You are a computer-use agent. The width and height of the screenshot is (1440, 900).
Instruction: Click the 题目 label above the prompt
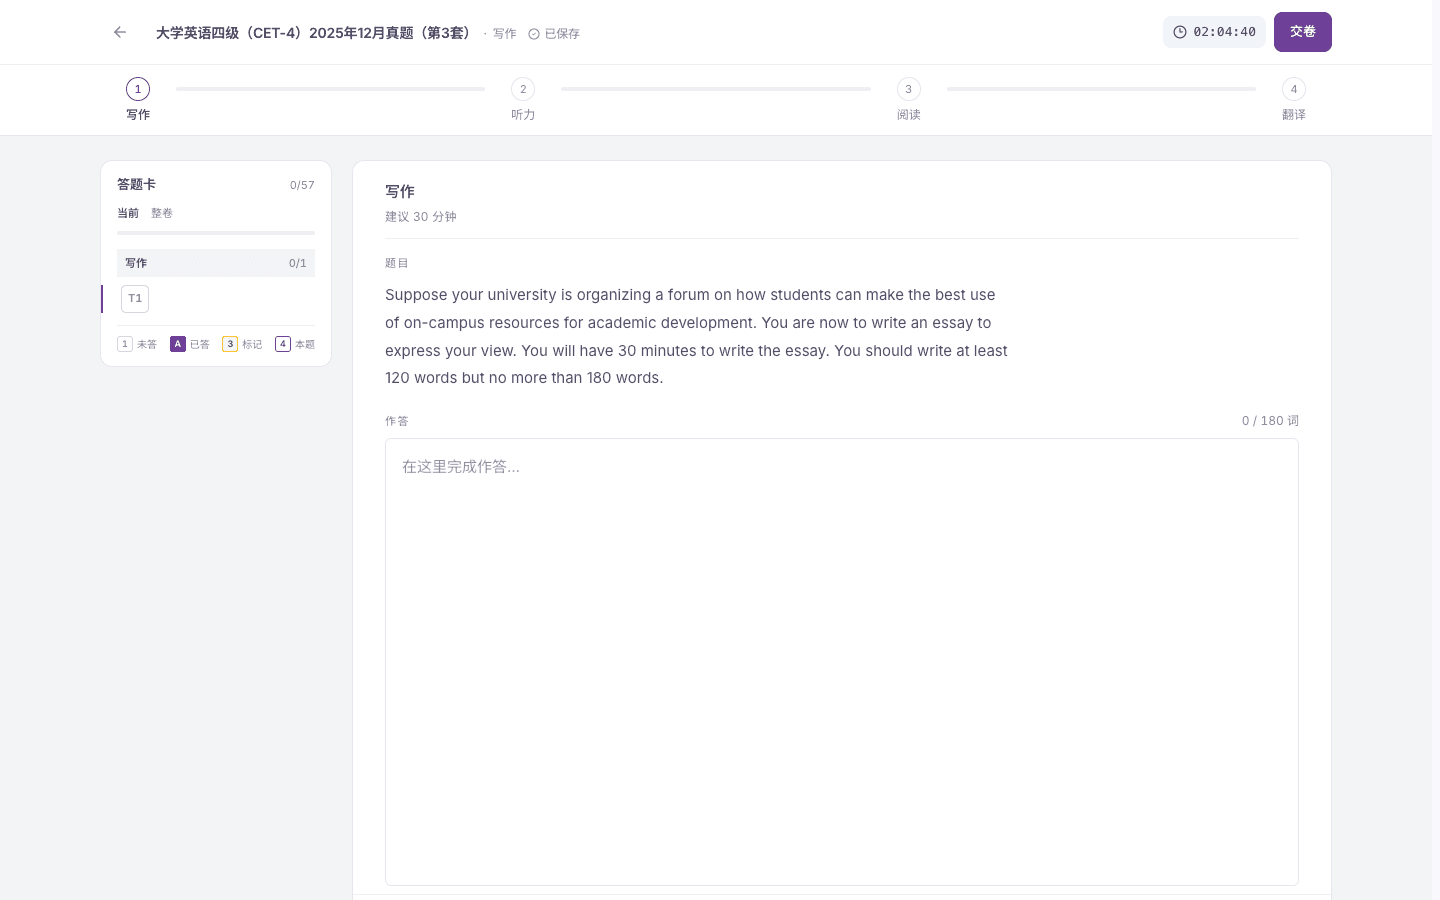tap(397, 263)
